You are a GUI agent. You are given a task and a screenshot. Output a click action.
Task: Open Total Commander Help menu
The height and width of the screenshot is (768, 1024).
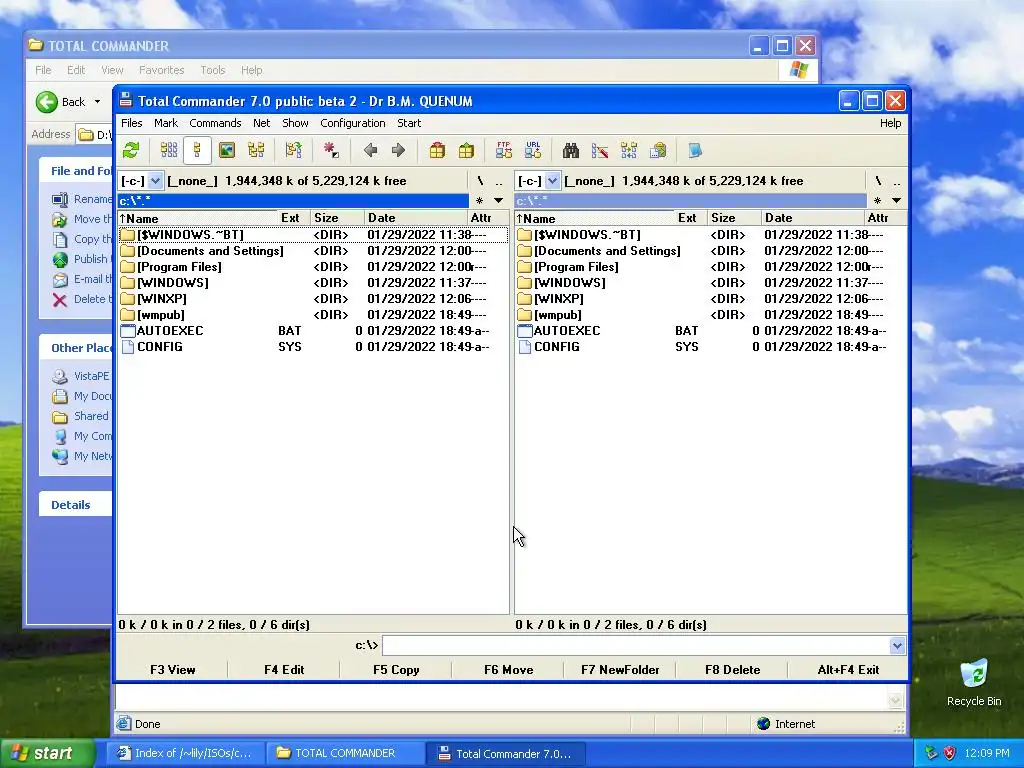[x=890, y=123]
